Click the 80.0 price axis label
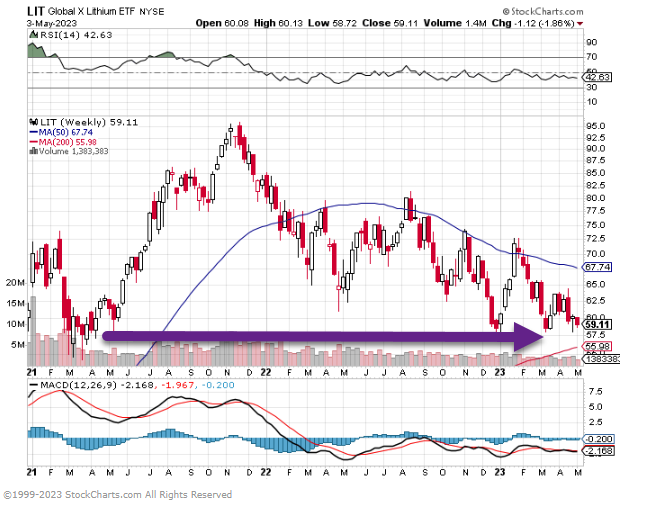This screenshot has width=652, height=509. coord(595,198)
